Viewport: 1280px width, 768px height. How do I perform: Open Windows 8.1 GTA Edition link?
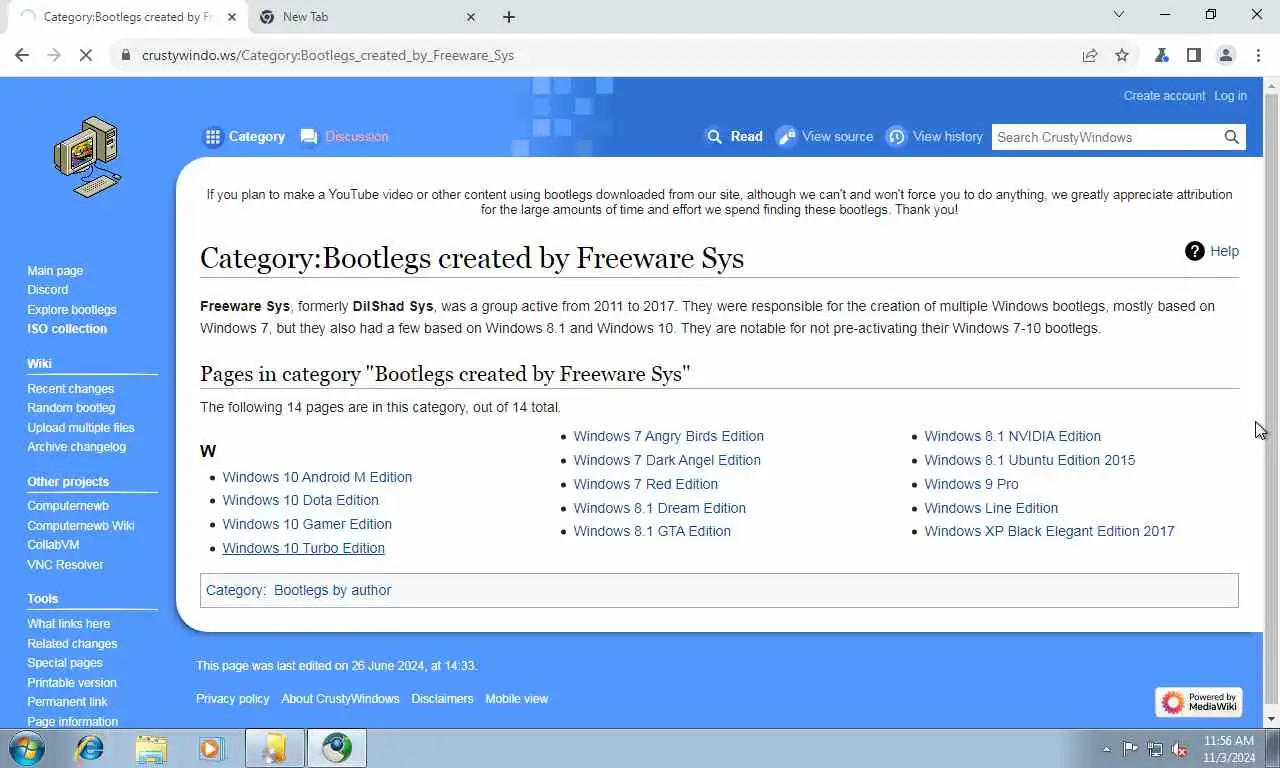pyautogui.click(x=652, y=531)
